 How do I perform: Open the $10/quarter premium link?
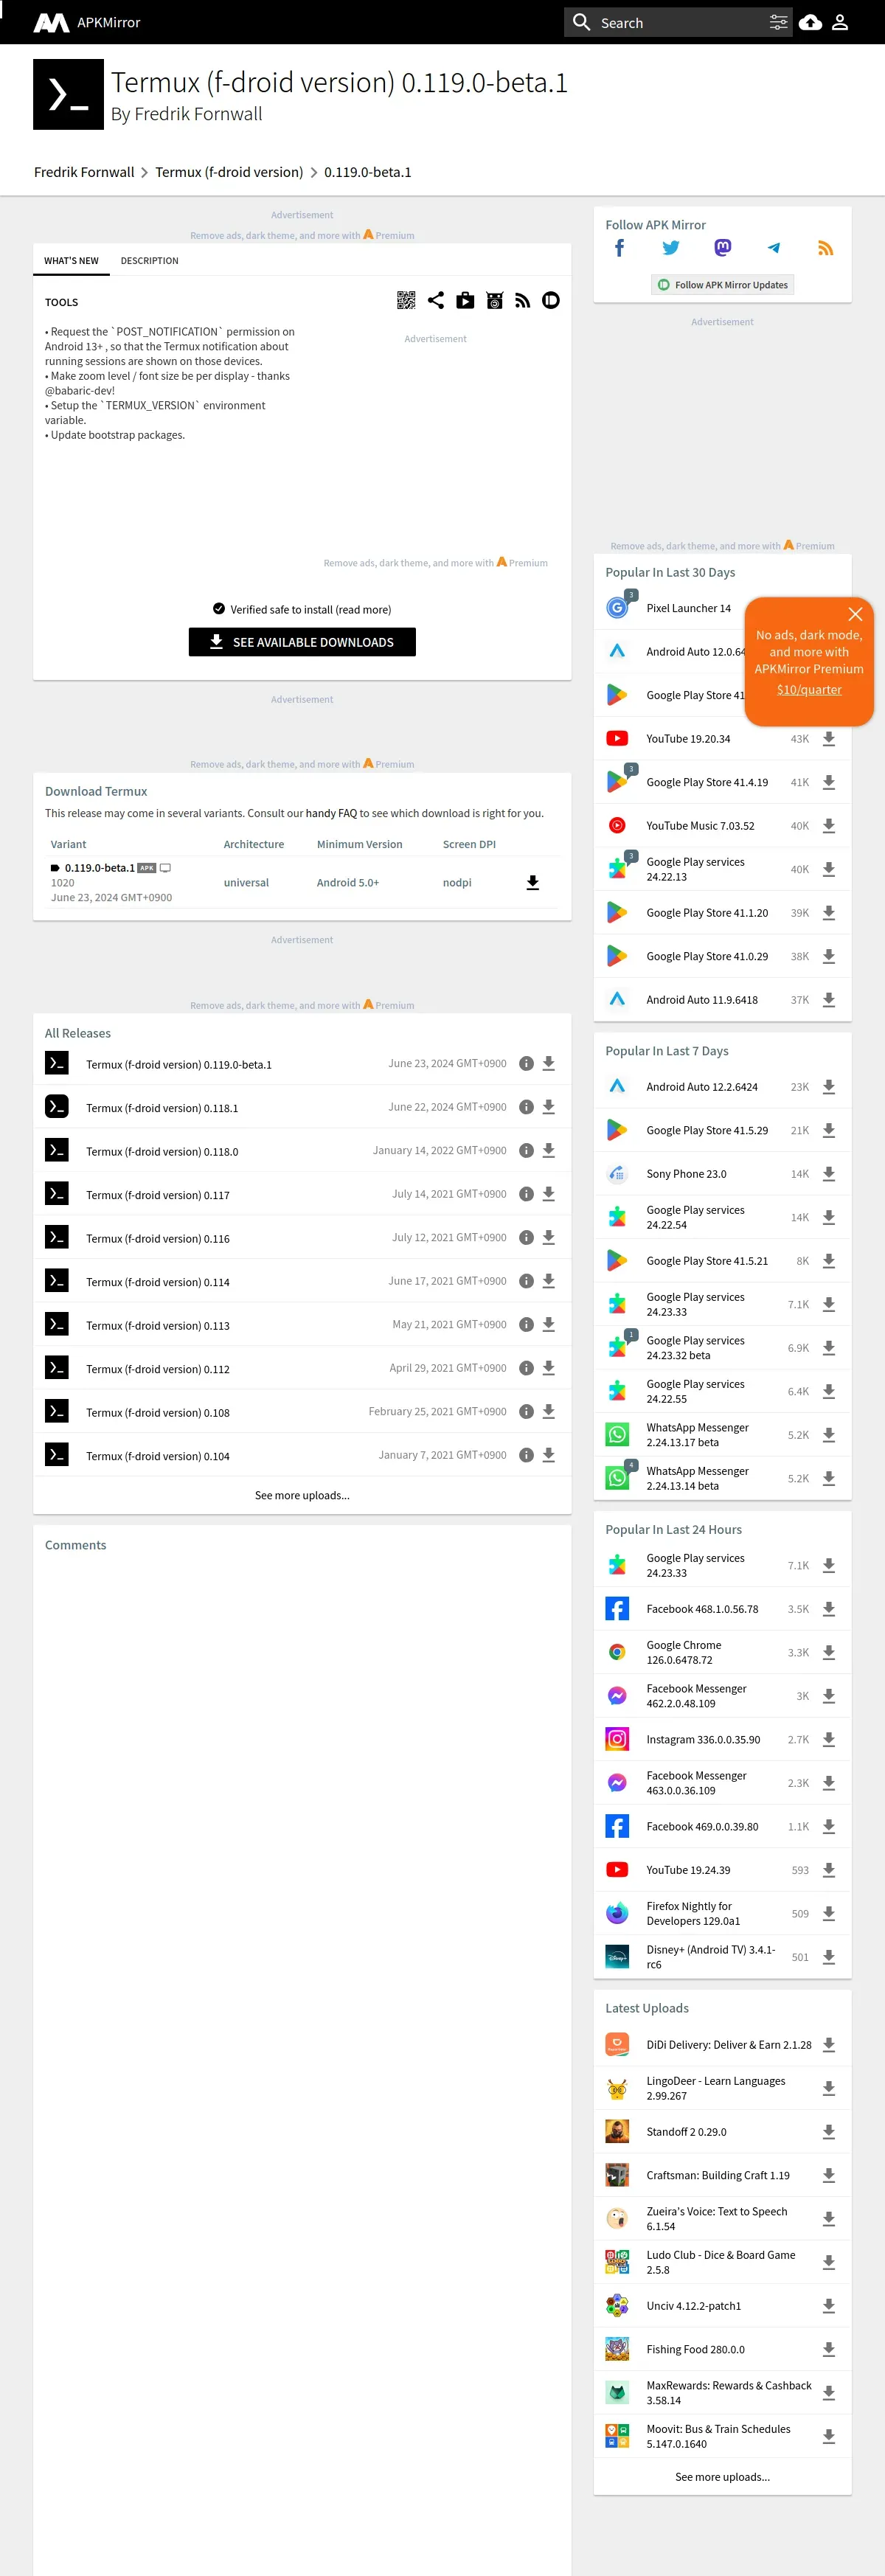[809, 689]
